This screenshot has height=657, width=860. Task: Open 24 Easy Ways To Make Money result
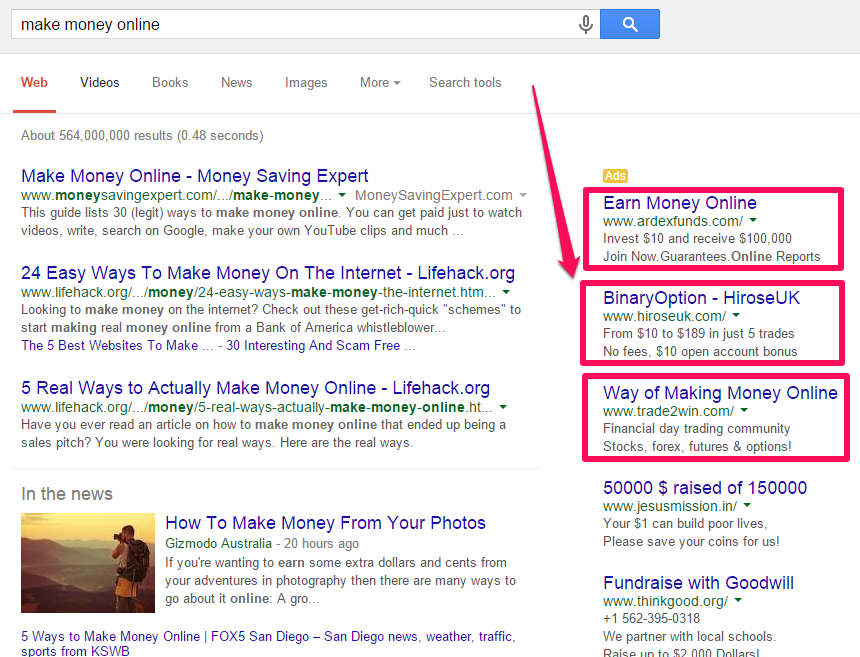(268, 273)
